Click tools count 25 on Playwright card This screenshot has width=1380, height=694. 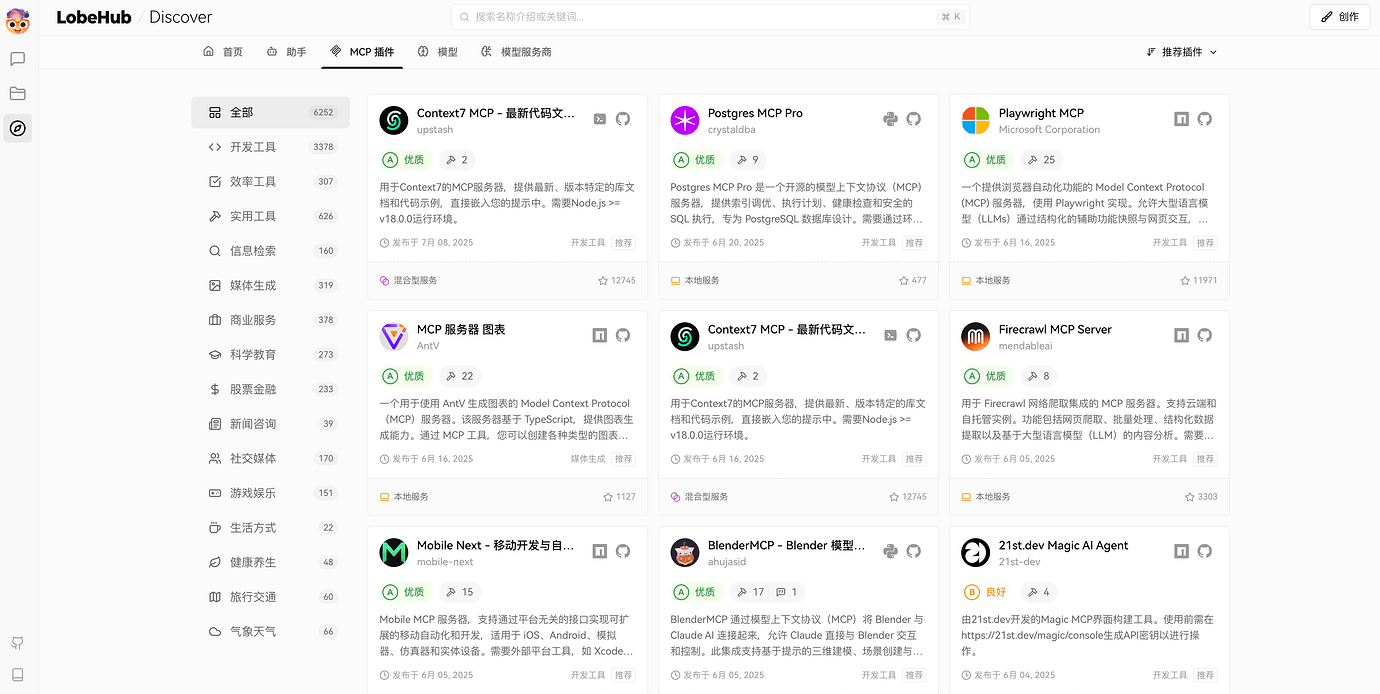1041,160
